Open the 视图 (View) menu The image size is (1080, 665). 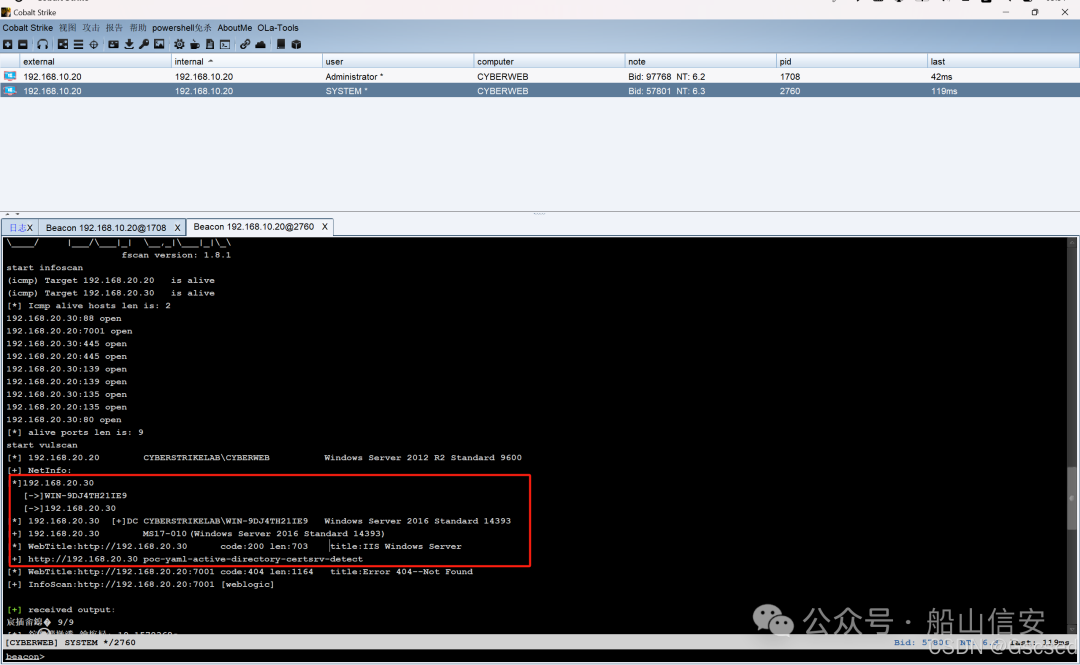(x=68, y=28)
